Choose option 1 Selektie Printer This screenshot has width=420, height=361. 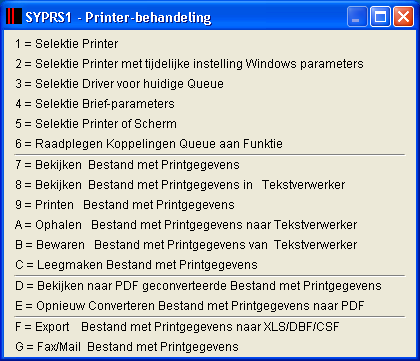point(67,44)
